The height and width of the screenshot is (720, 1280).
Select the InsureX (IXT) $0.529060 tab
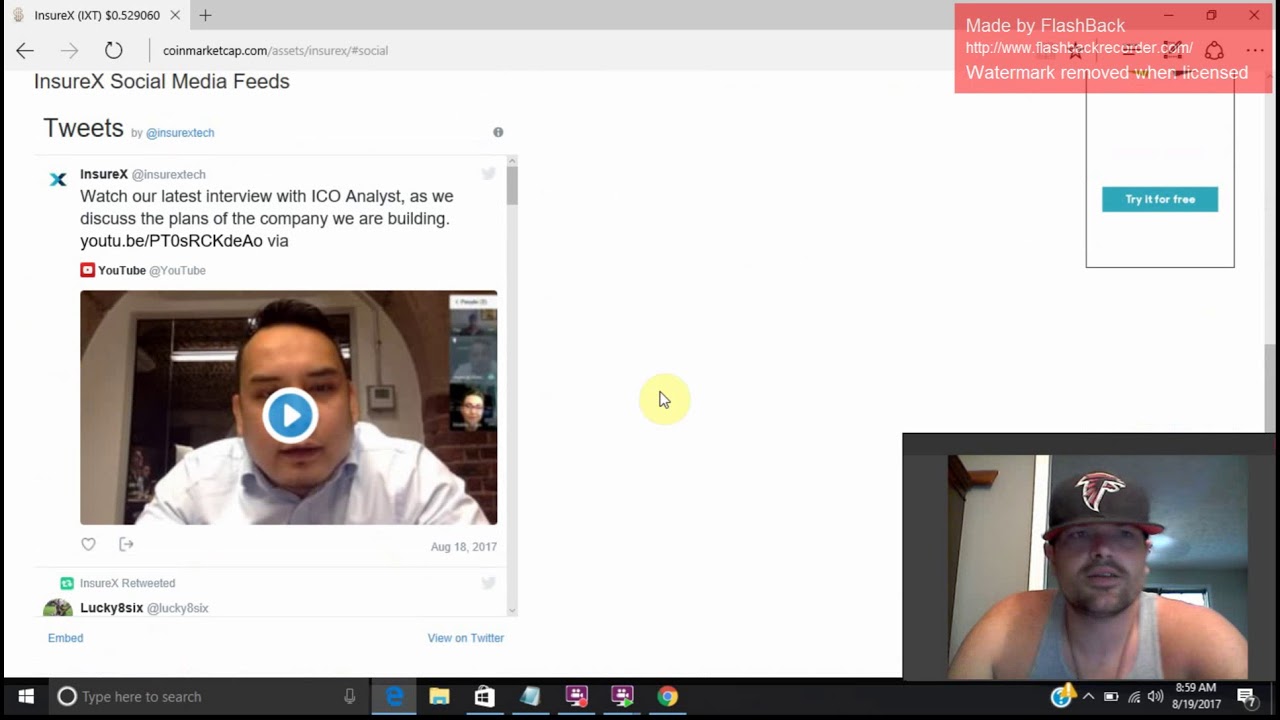pos(95,15)
